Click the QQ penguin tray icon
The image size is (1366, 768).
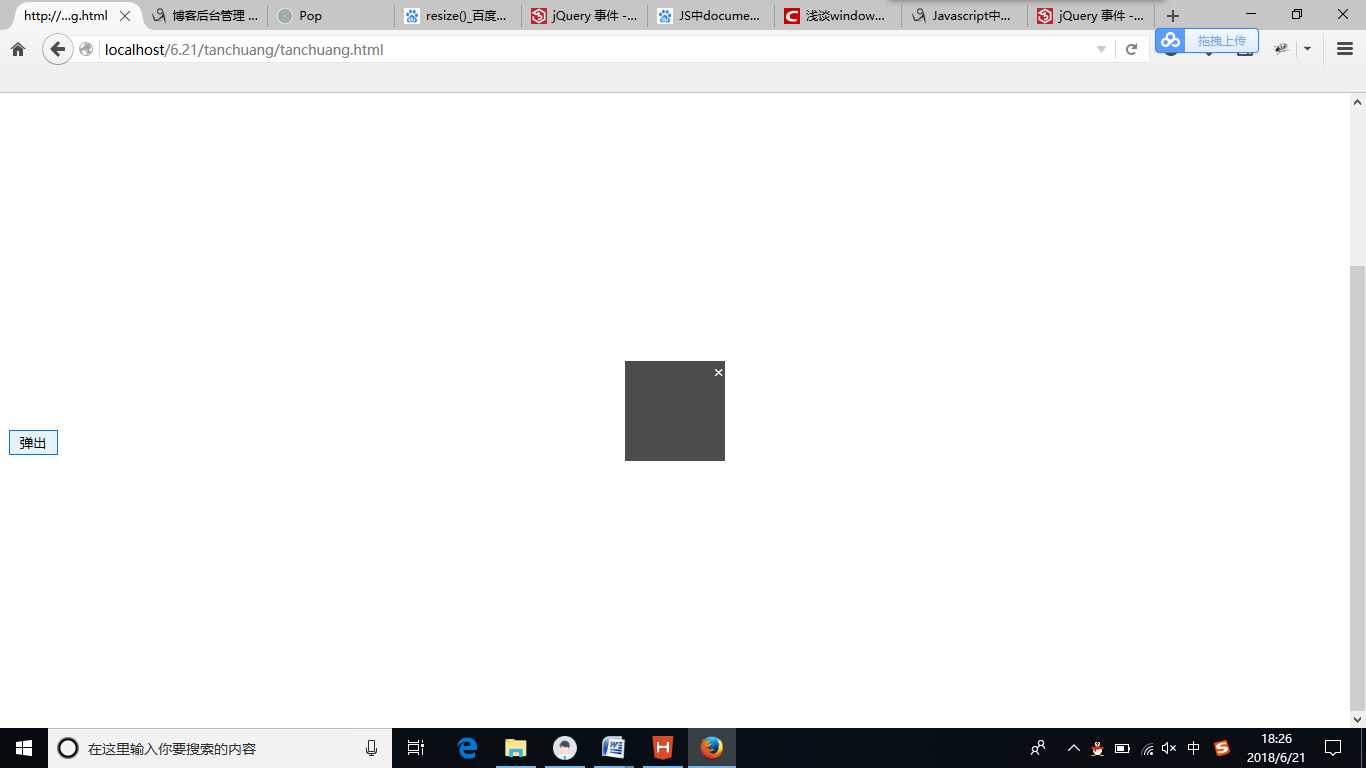1097,748
